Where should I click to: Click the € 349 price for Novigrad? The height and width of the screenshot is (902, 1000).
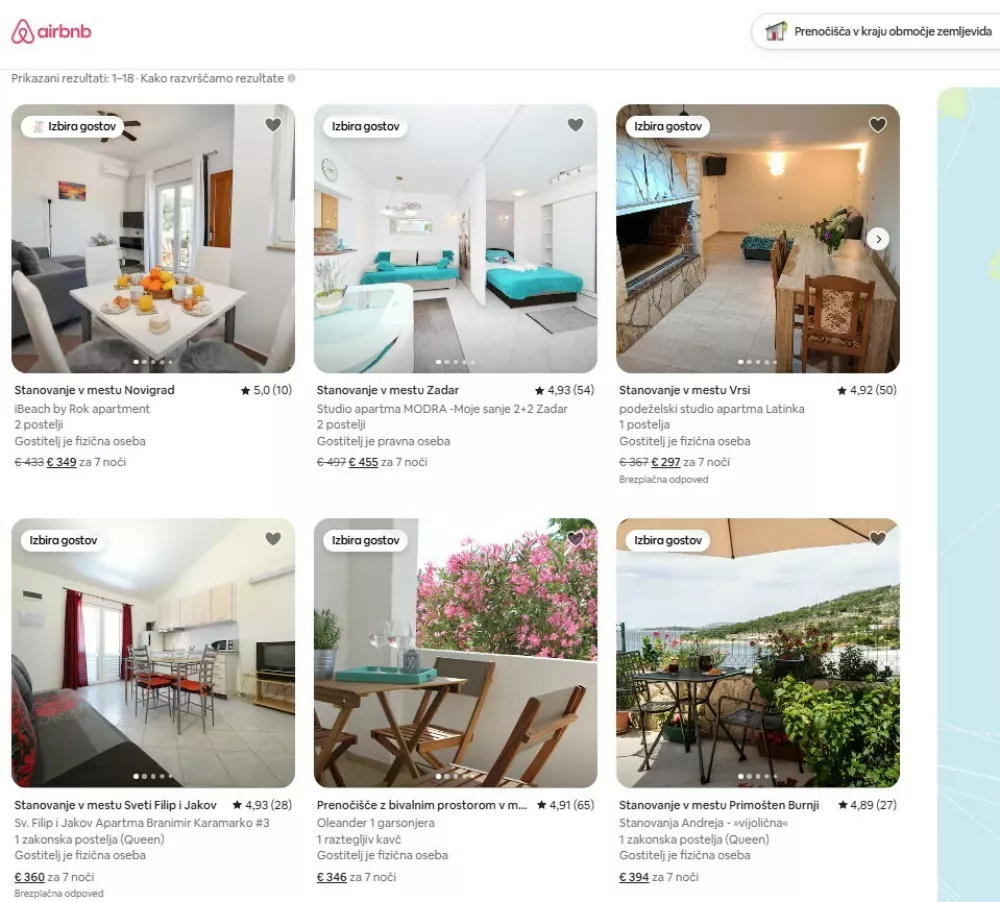[61, 462]
